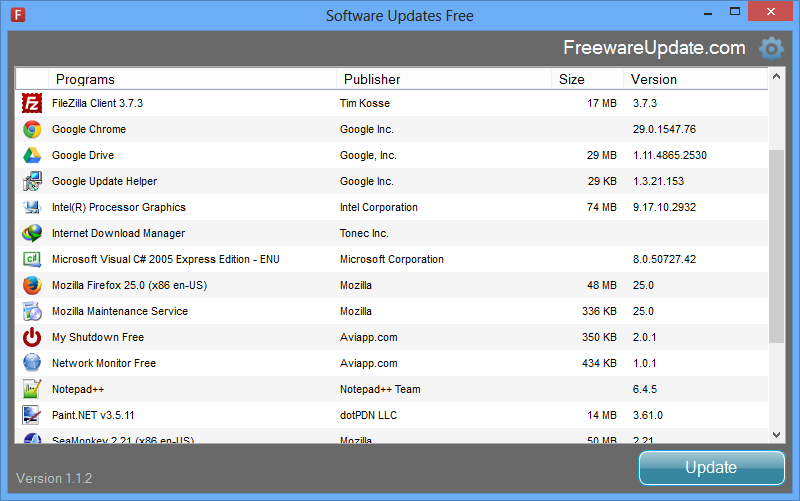This screenshot has width=800, height=501.
Task: Click the 336 KB size cell
Action: click(599, 311)
